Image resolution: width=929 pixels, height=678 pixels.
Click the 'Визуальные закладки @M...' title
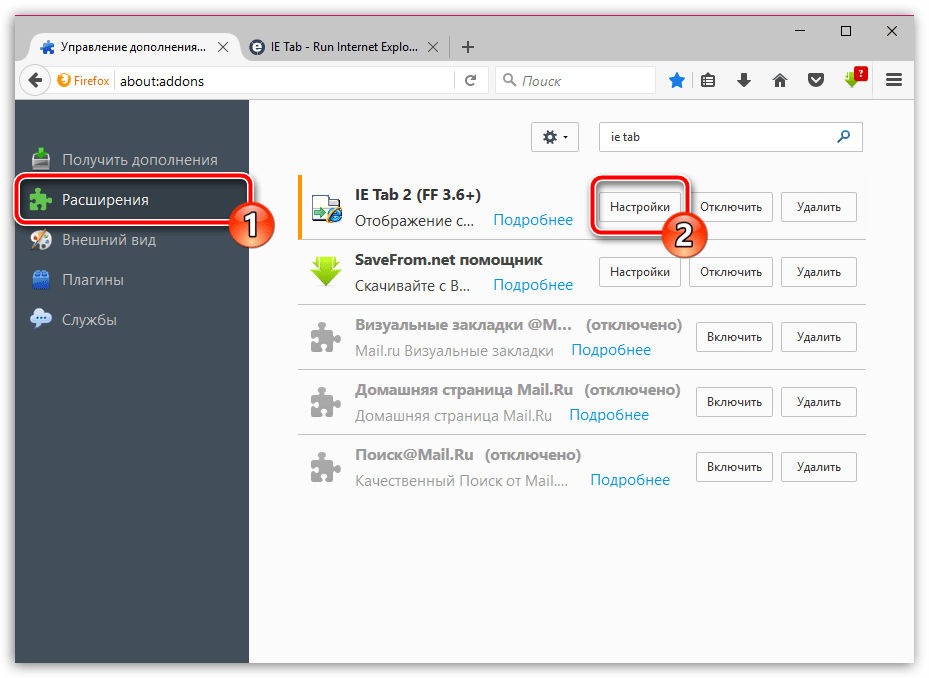pyautogui.click(x=463, y=325)
